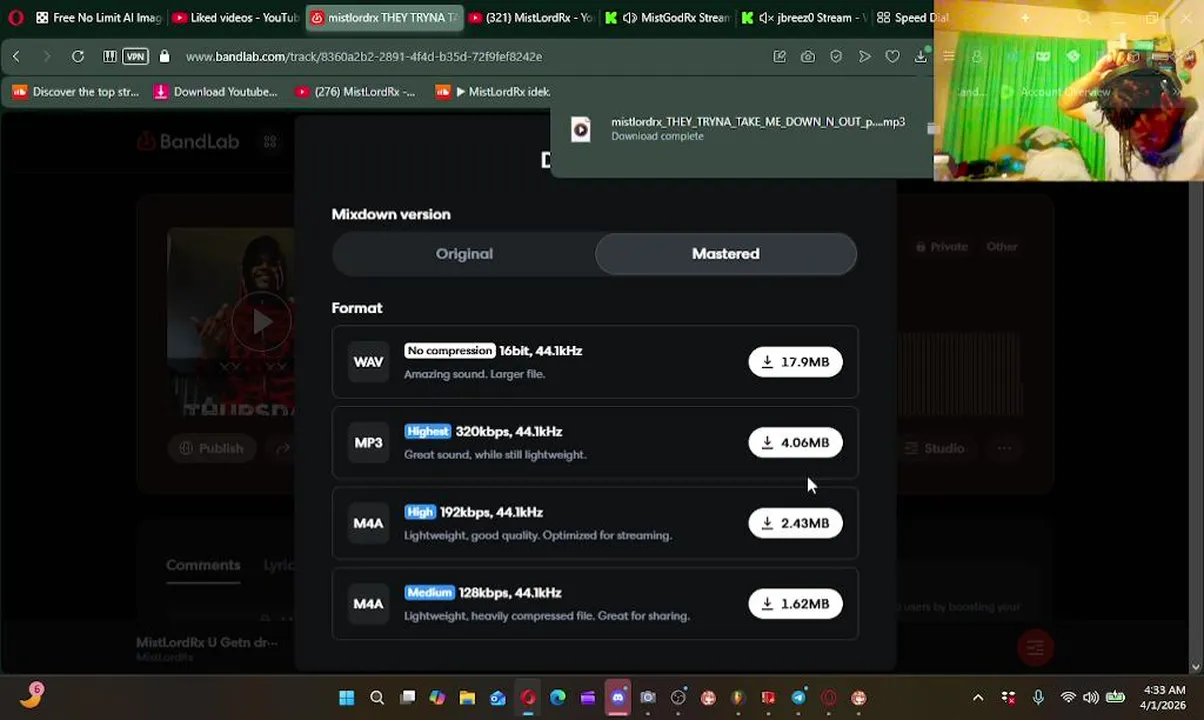This screenshot has height=720, width=1204.
Task: Open the send/flow arrow icon
Action: click(x=864, y=57)
